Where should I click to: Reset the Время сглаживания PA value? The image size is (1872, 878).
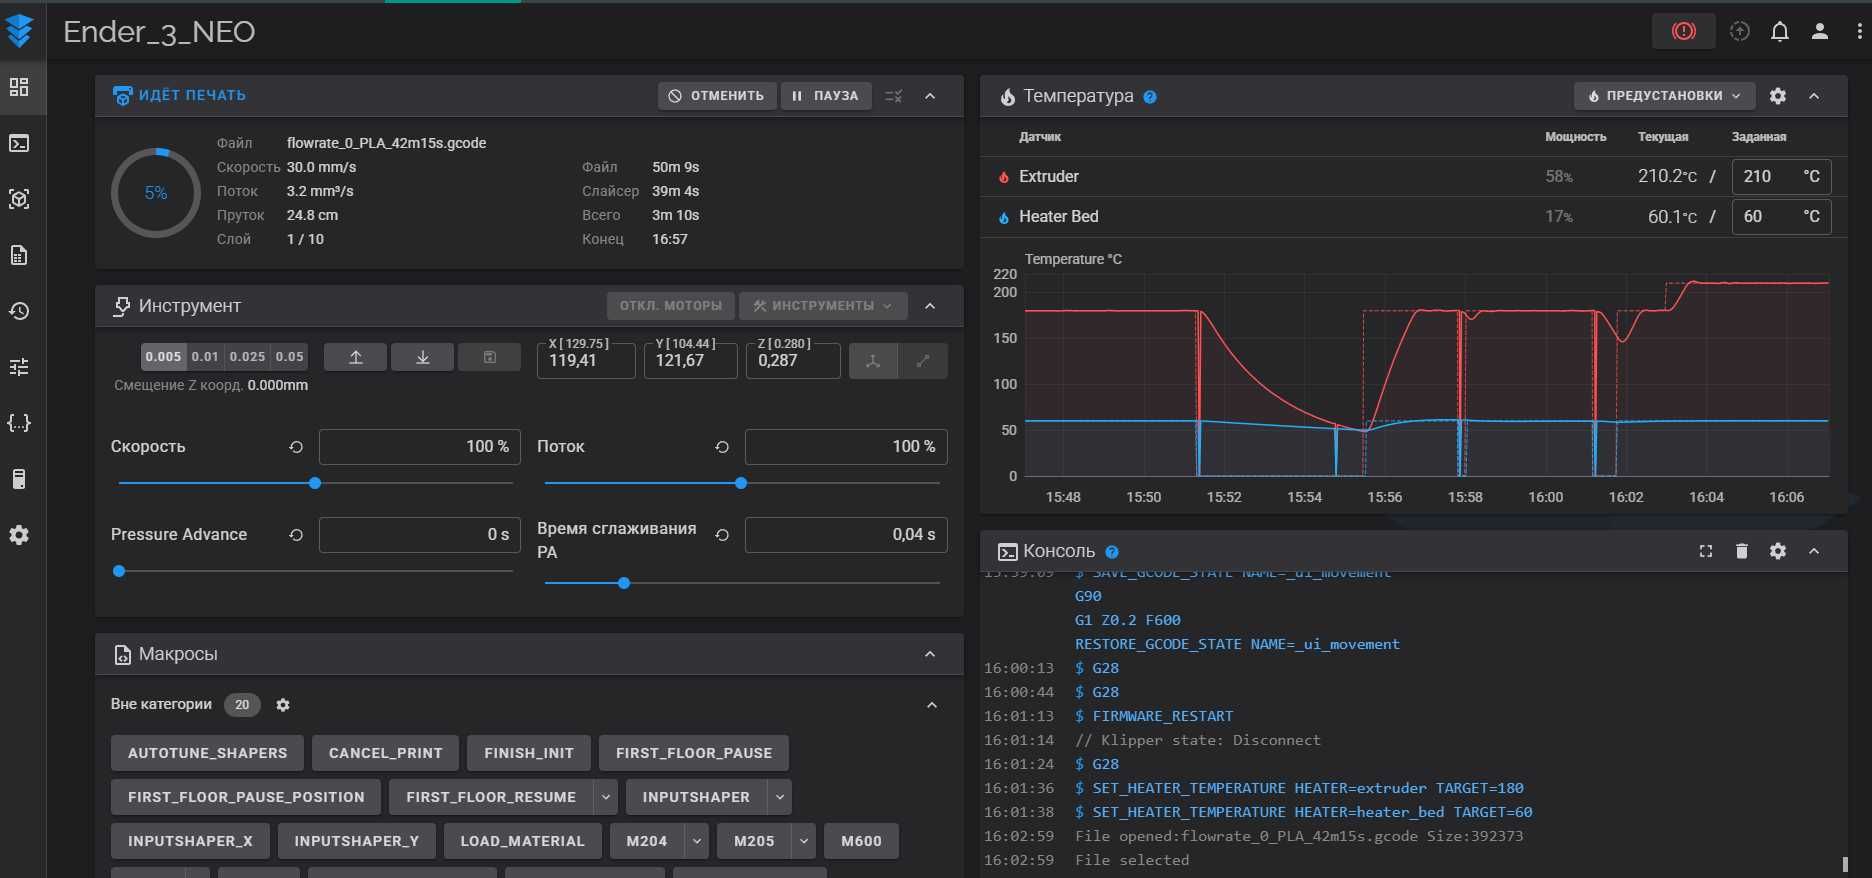click(722, 535)
